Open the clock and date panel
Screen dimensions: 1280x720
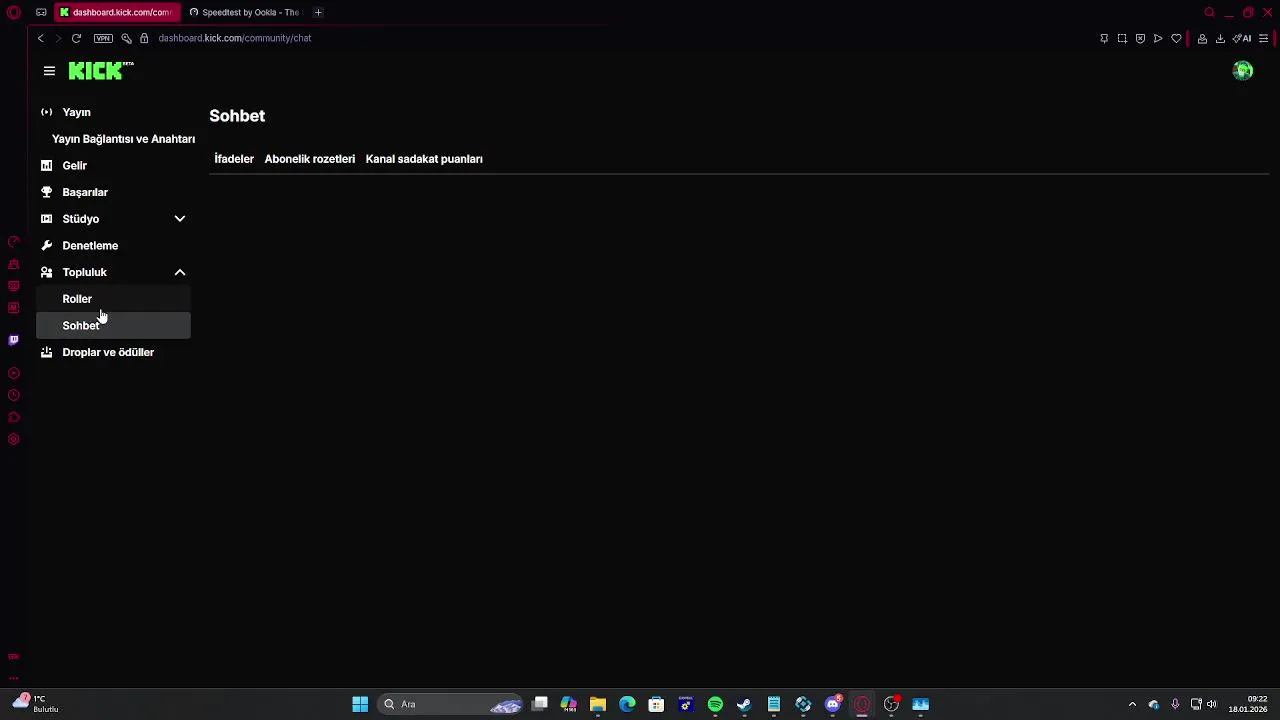click(1248, 704)
